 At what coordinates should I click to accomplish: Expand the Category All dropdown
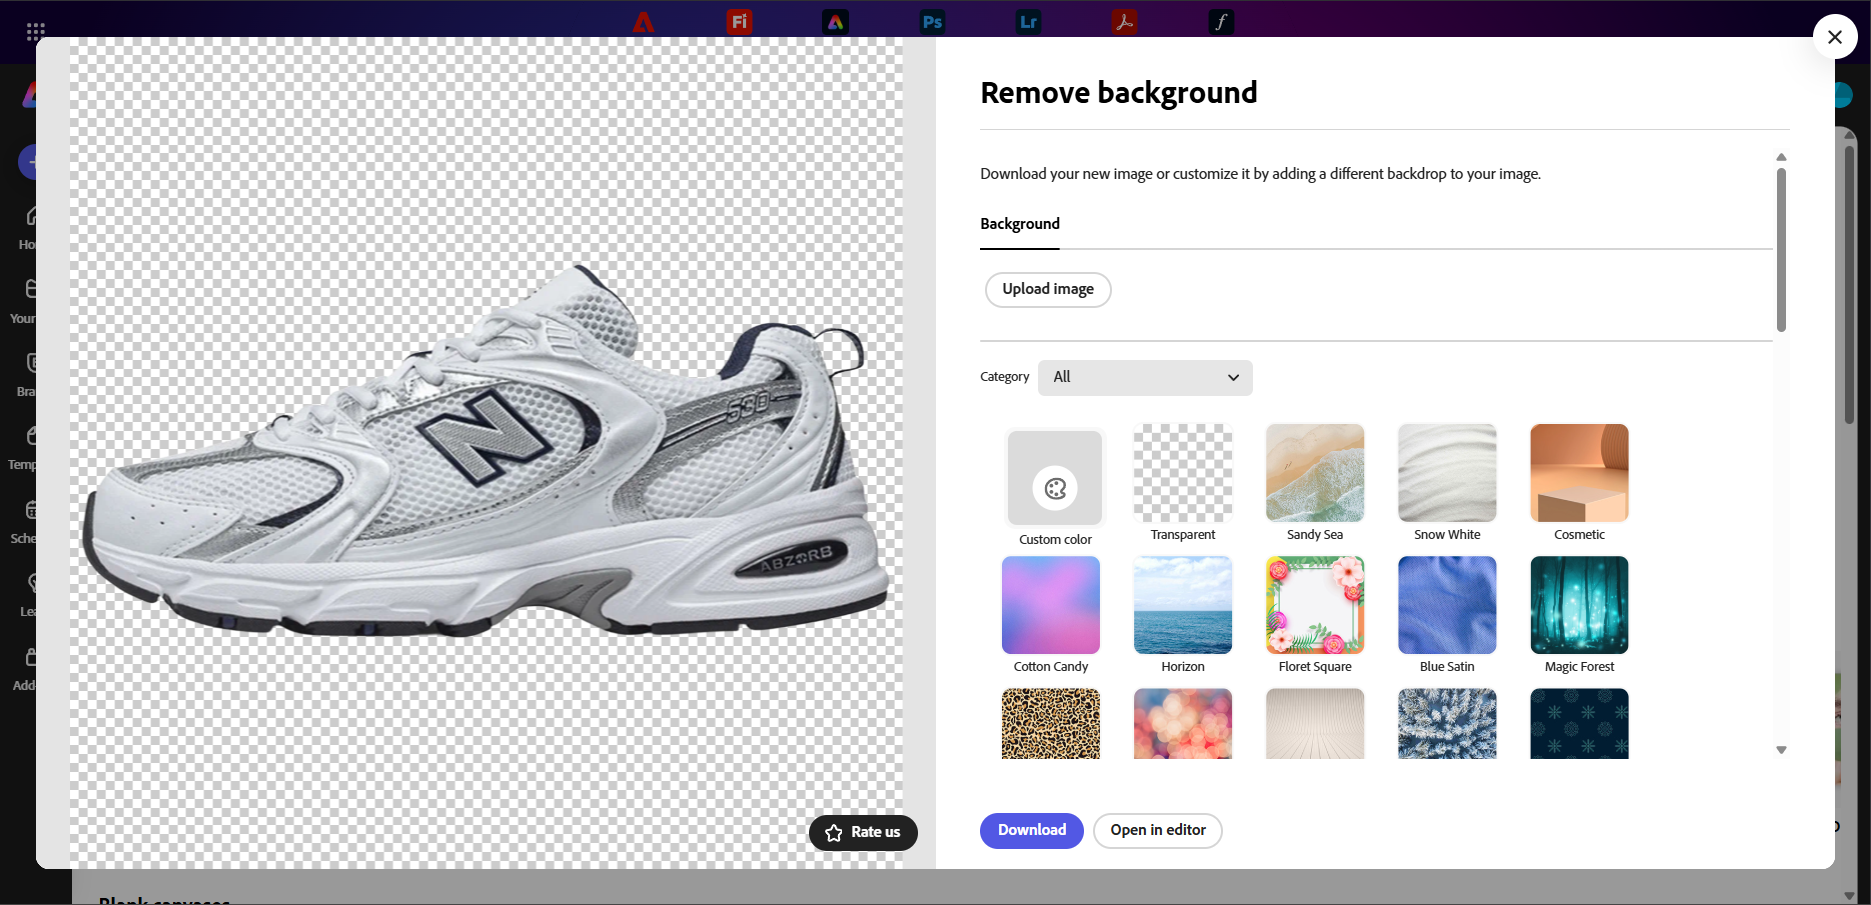(1145, 377)
